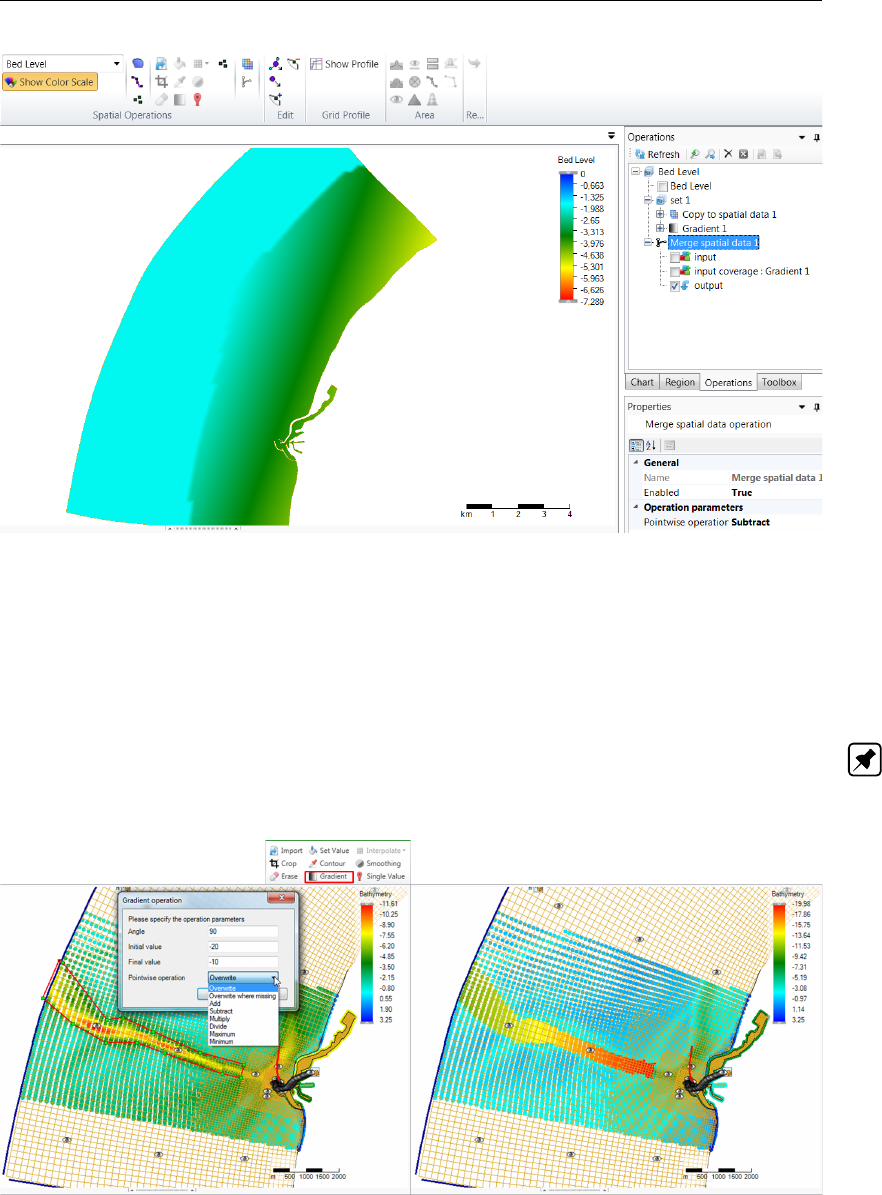This screenshot has height=1195, width=882.
Task: Click the boxed X remove-all icon
Action: (743, 154)
